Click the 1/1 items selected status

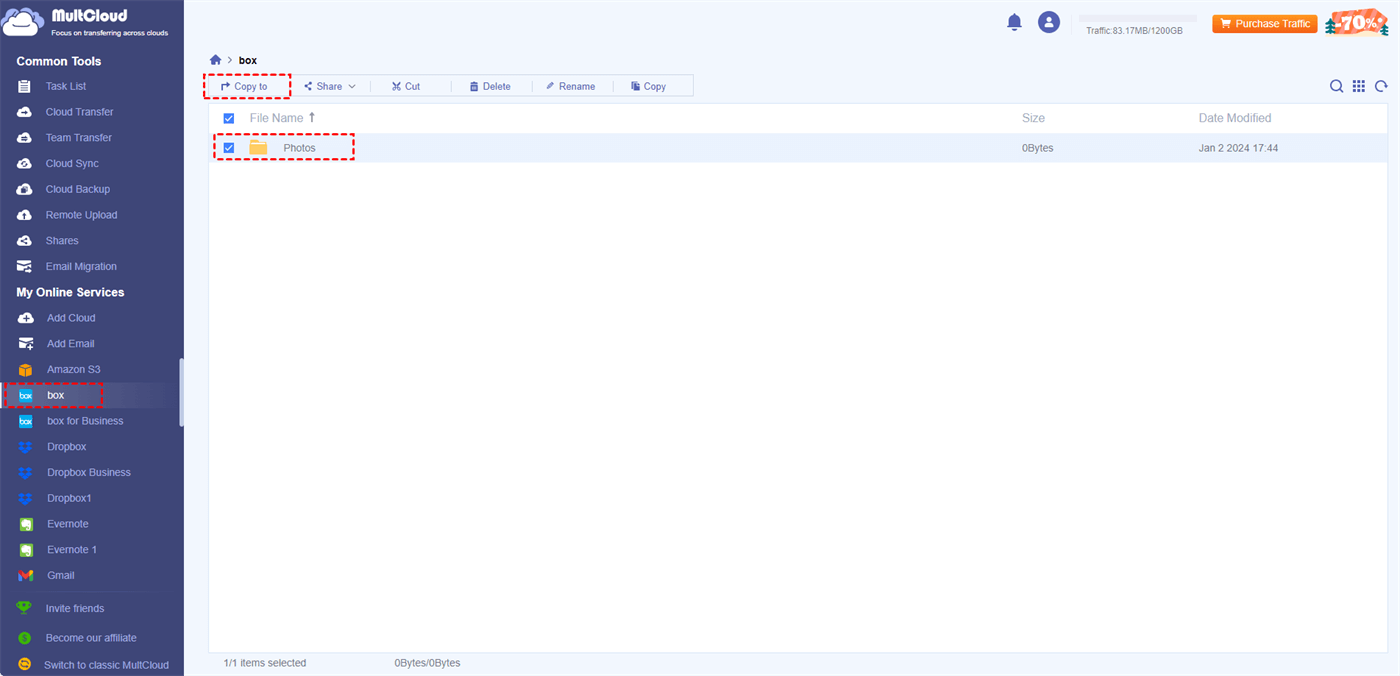(265, 663)
